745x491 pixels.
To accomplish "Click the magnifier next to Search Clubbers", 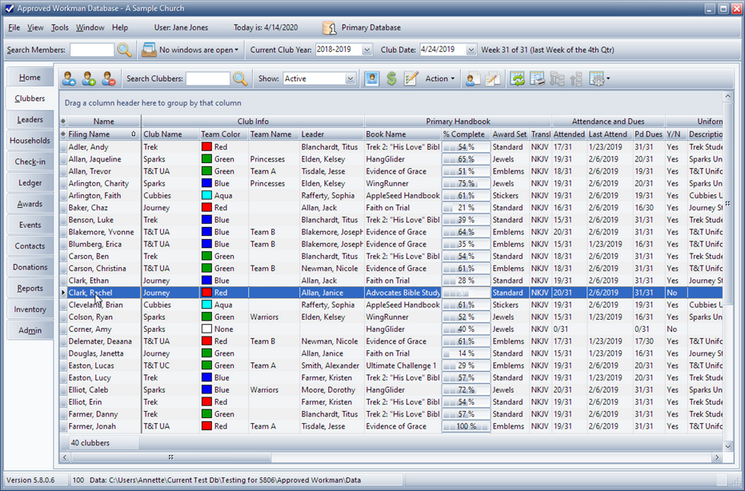I will coord(240,78).
